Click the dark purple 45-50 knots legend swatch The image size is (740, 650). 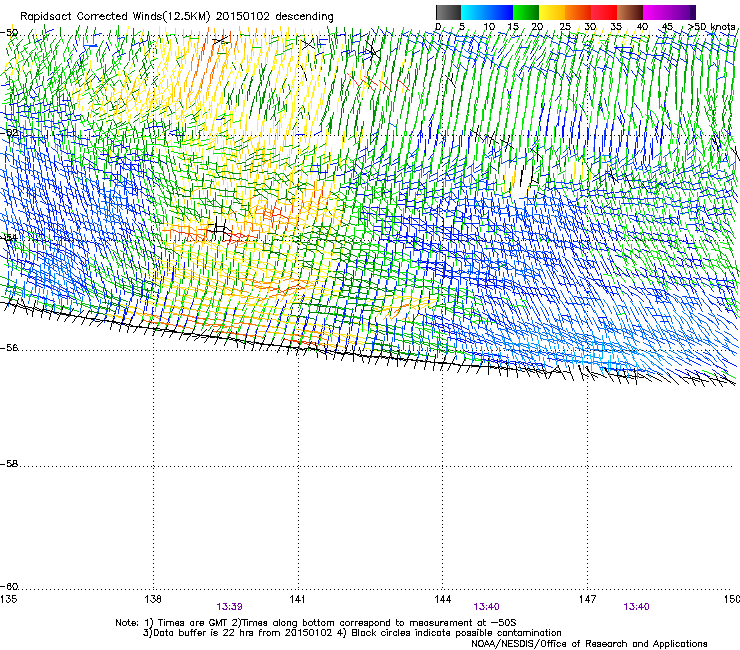tap(682, 12)
